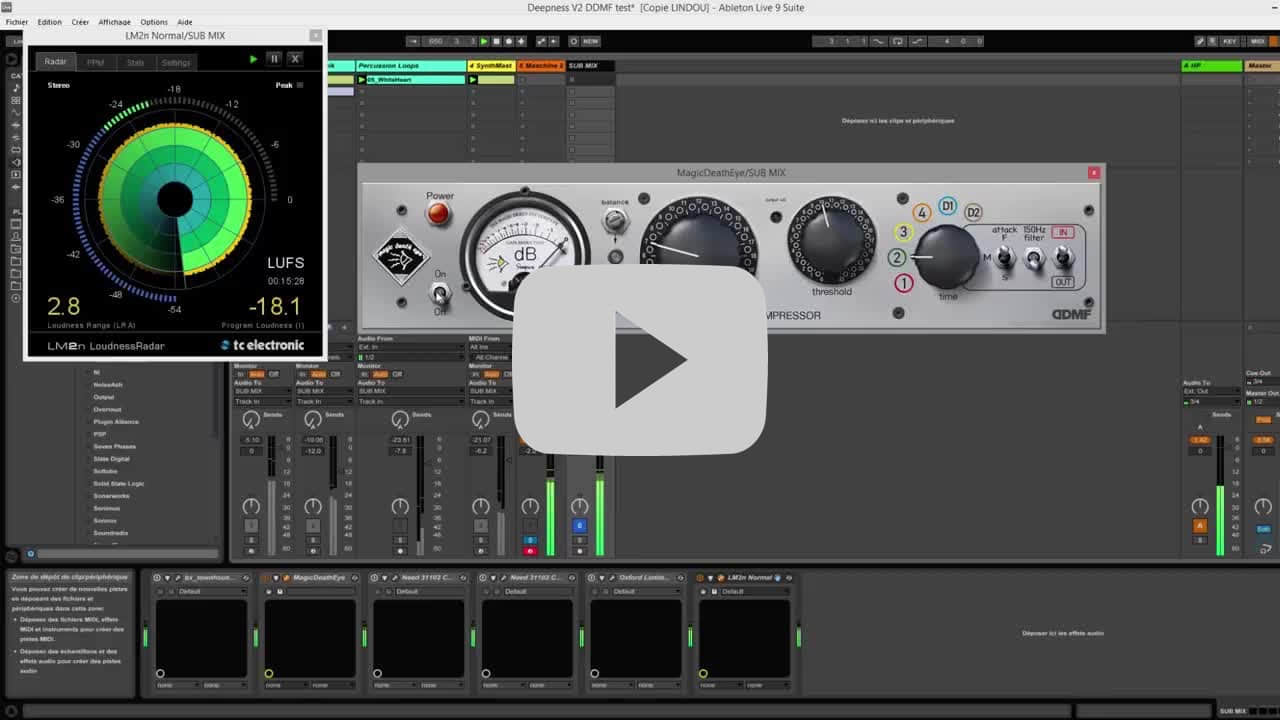Click the red Power lamp on MagicDeathEye
1280x720 pixels.
coord(439,213)
